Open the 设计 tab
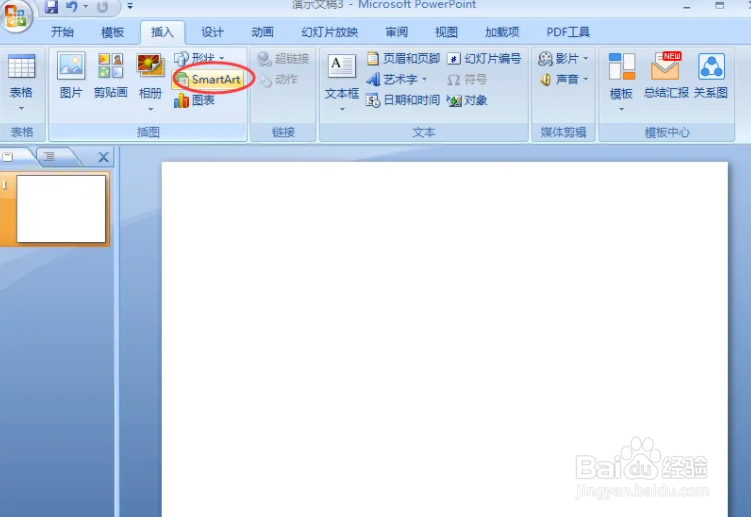The width and height of the screenshot is (751, 517). coord(212,32)
